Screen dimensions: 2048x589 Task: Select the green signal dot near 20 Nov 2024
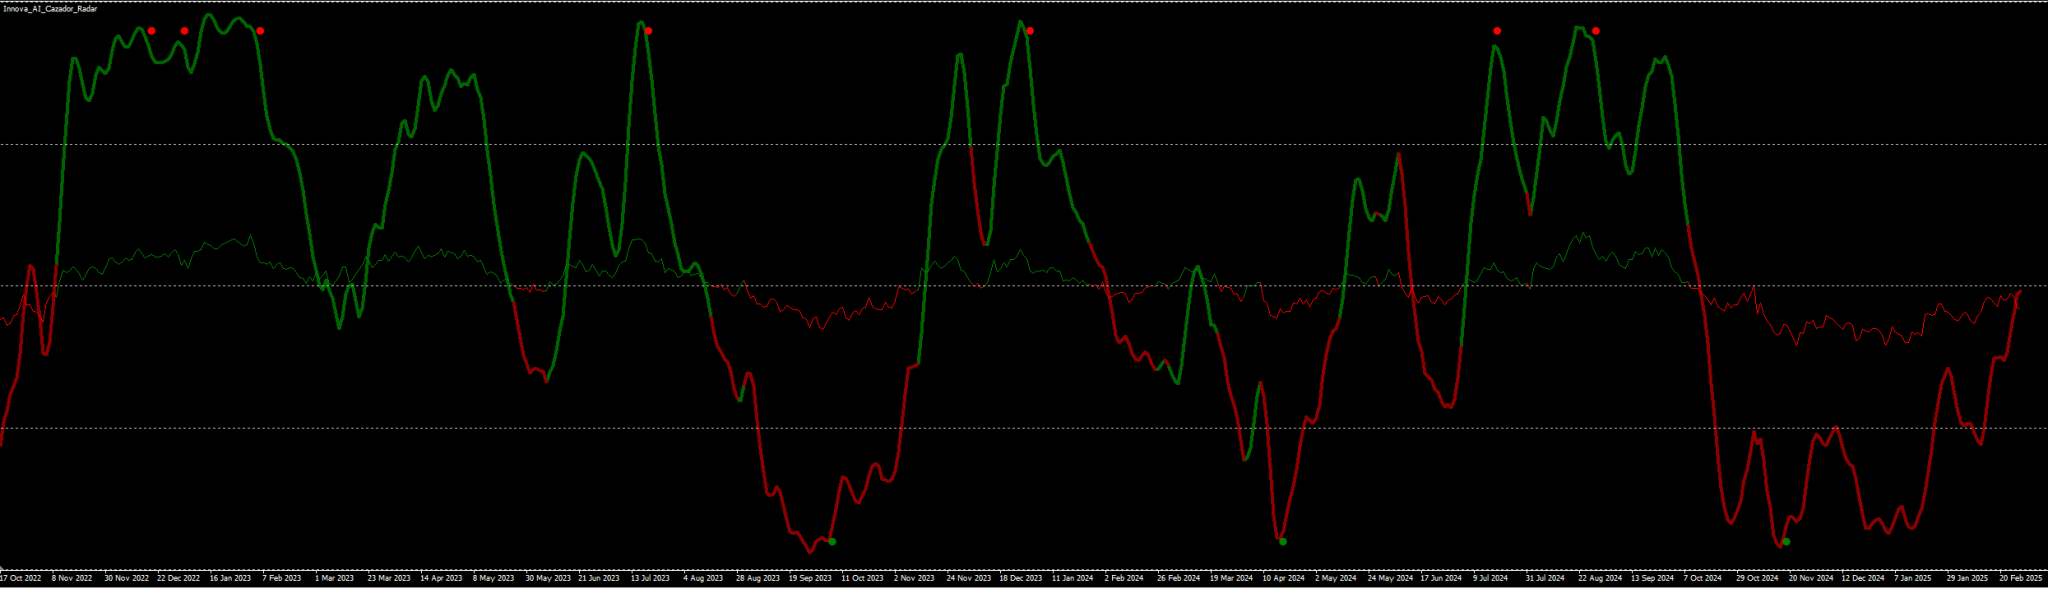[1787, 542]
